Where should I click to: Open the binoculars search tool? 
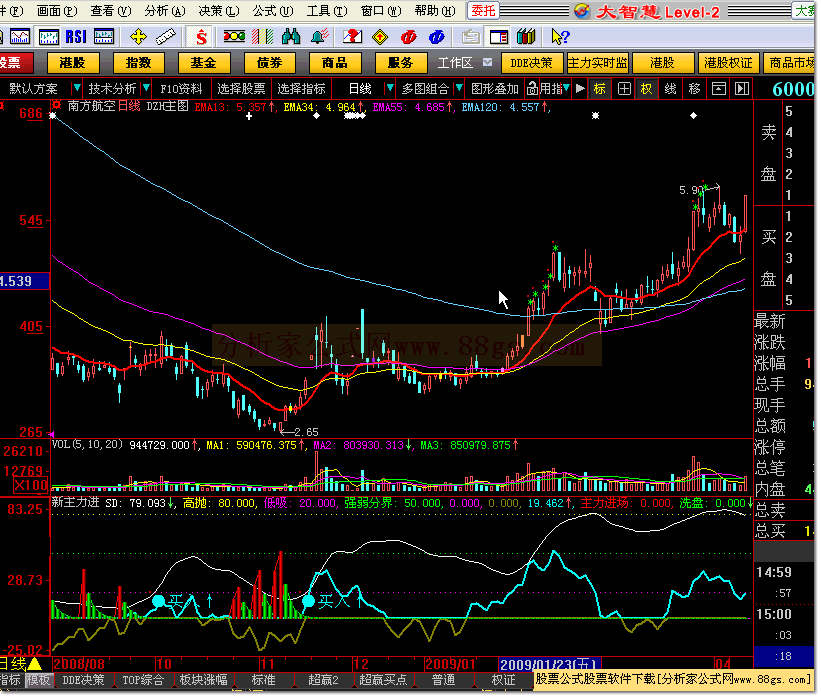click(x=291, y=37)
